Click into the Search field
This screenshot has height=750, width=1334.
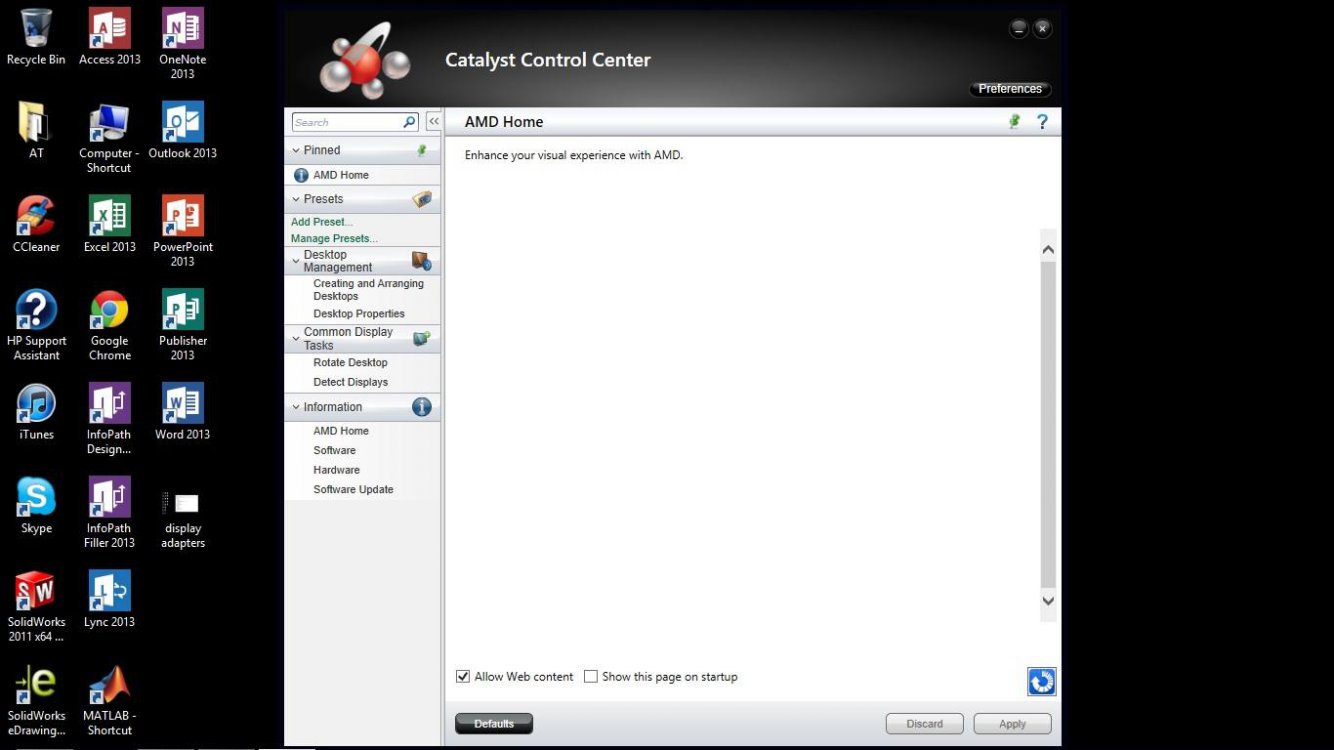click(x=346, y=122)
